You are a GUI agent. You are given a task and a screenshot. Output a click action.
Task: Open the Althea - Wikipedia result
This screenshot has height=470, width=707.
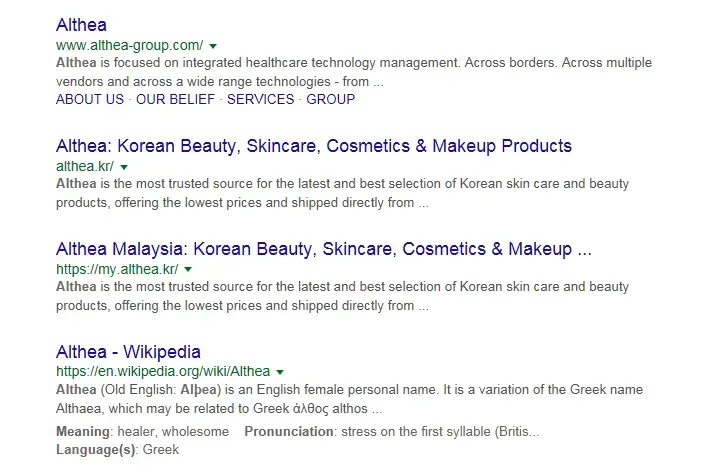(x=128, y=352)
